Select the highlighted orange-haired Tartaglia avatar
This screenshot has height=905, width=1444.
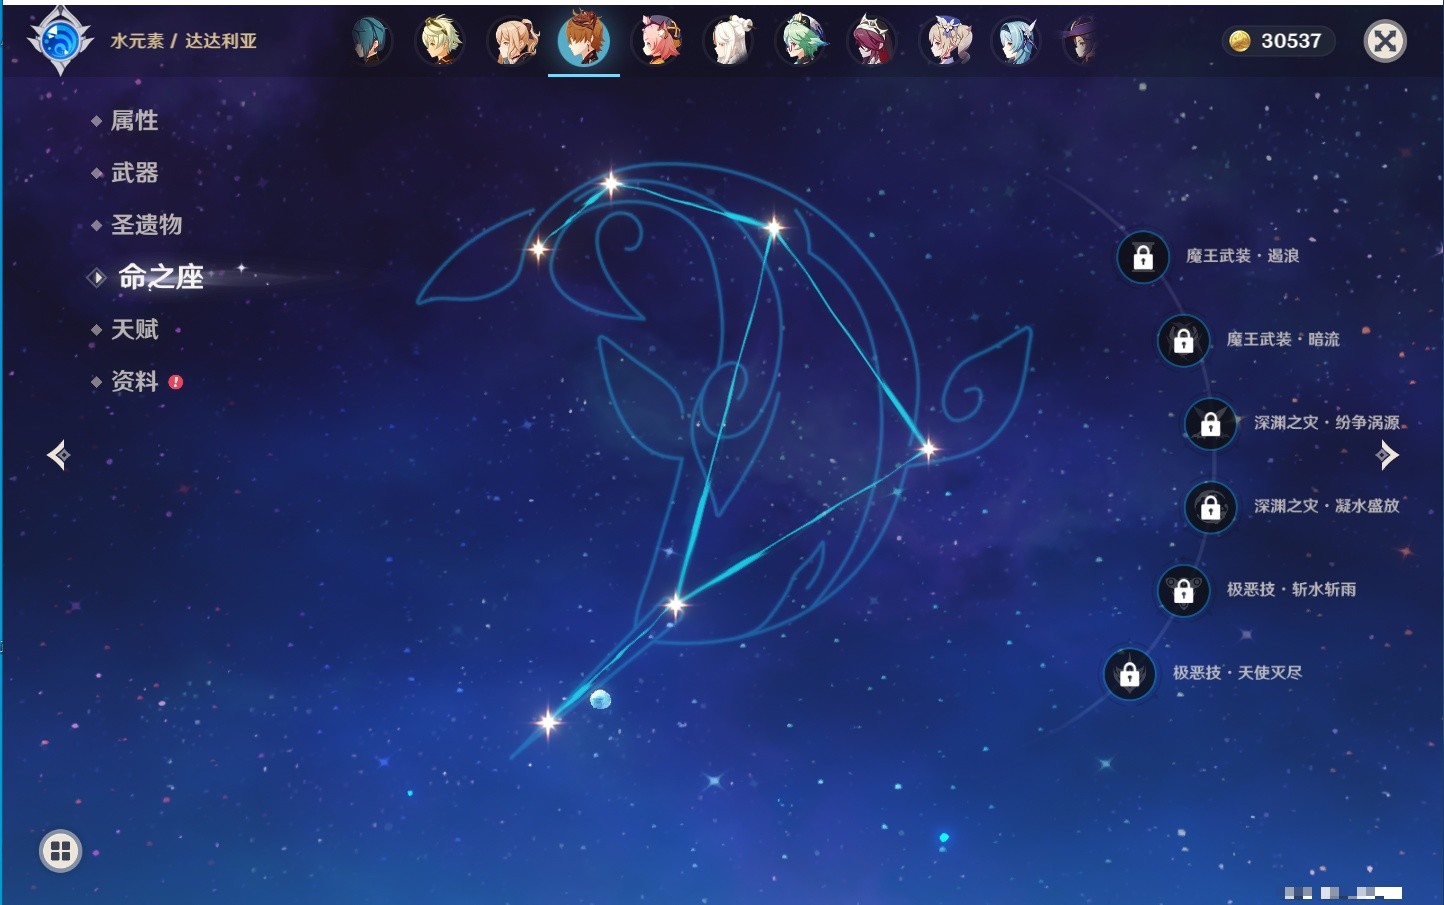click(x=584, y=40)
